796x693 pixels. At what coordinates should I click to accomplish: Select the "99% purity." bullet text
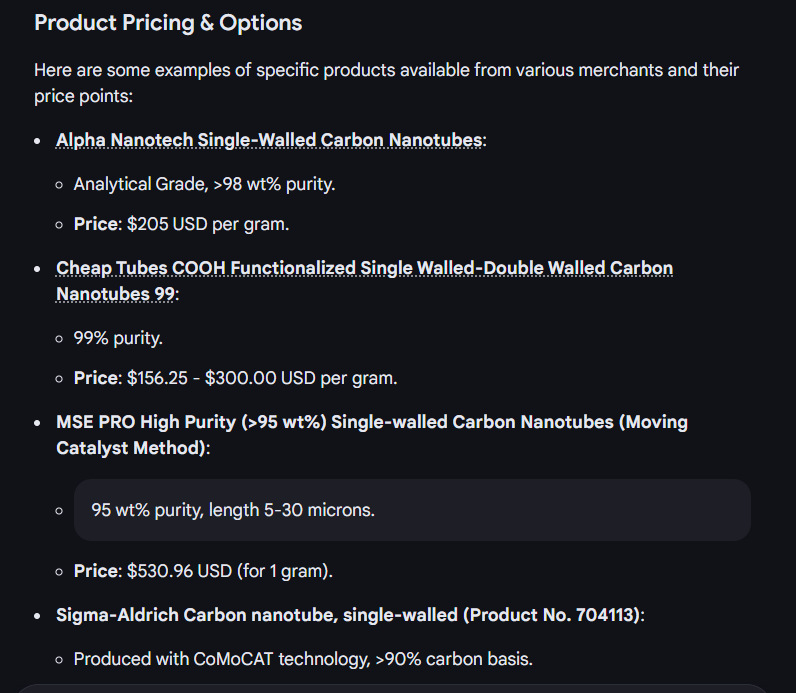point(118,338)
